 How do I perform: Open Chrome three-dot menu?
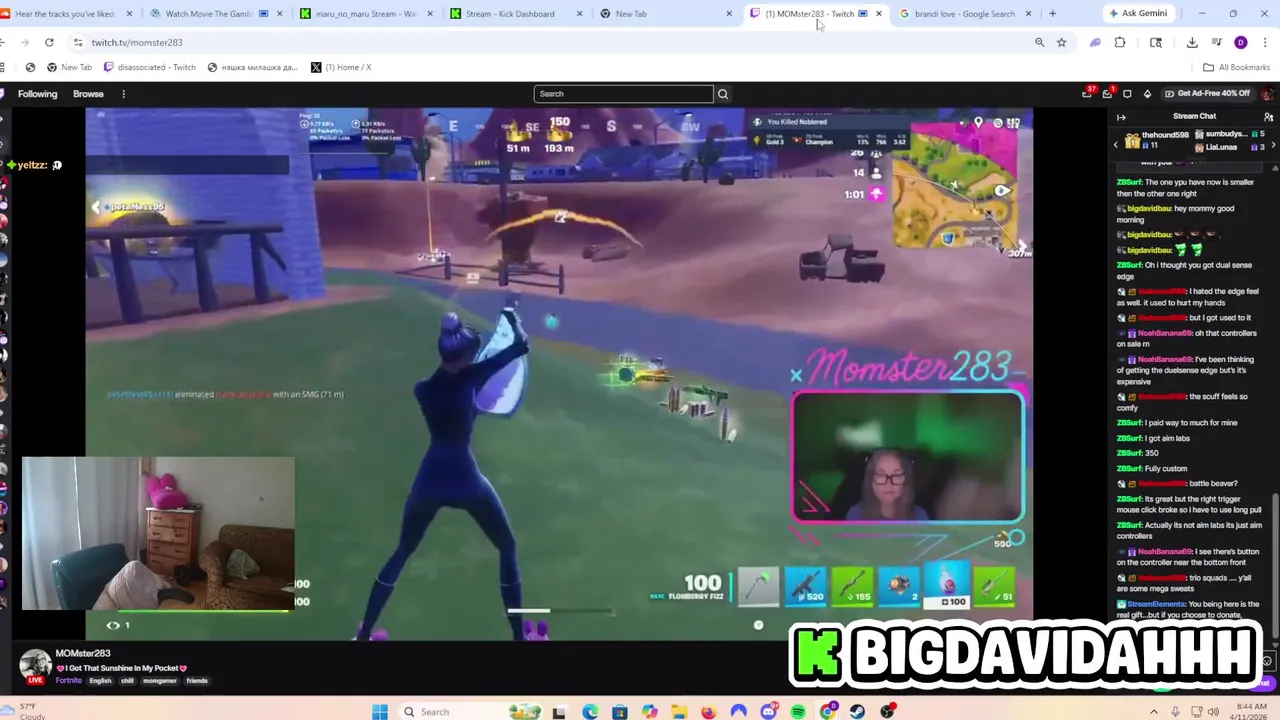[1265, 42]
